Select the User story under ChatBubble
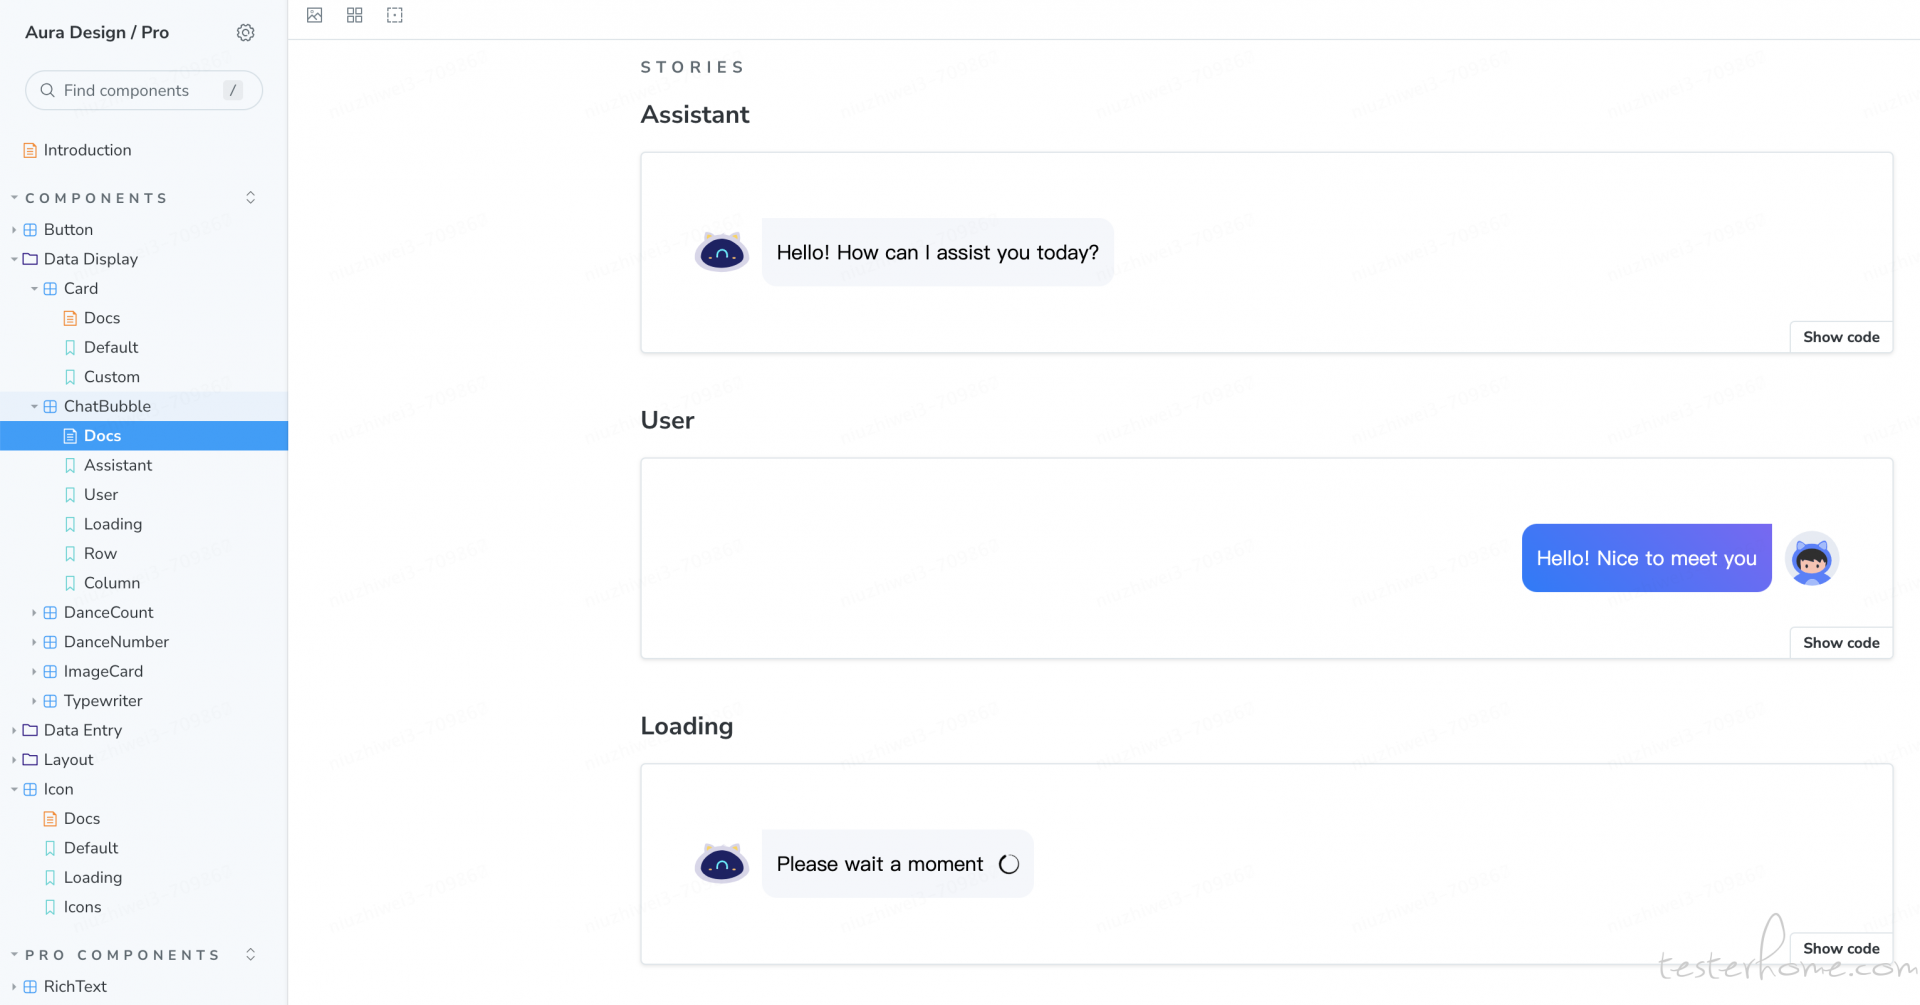The height and width of the screenshot is (1005, 1920). pos(100,494)
